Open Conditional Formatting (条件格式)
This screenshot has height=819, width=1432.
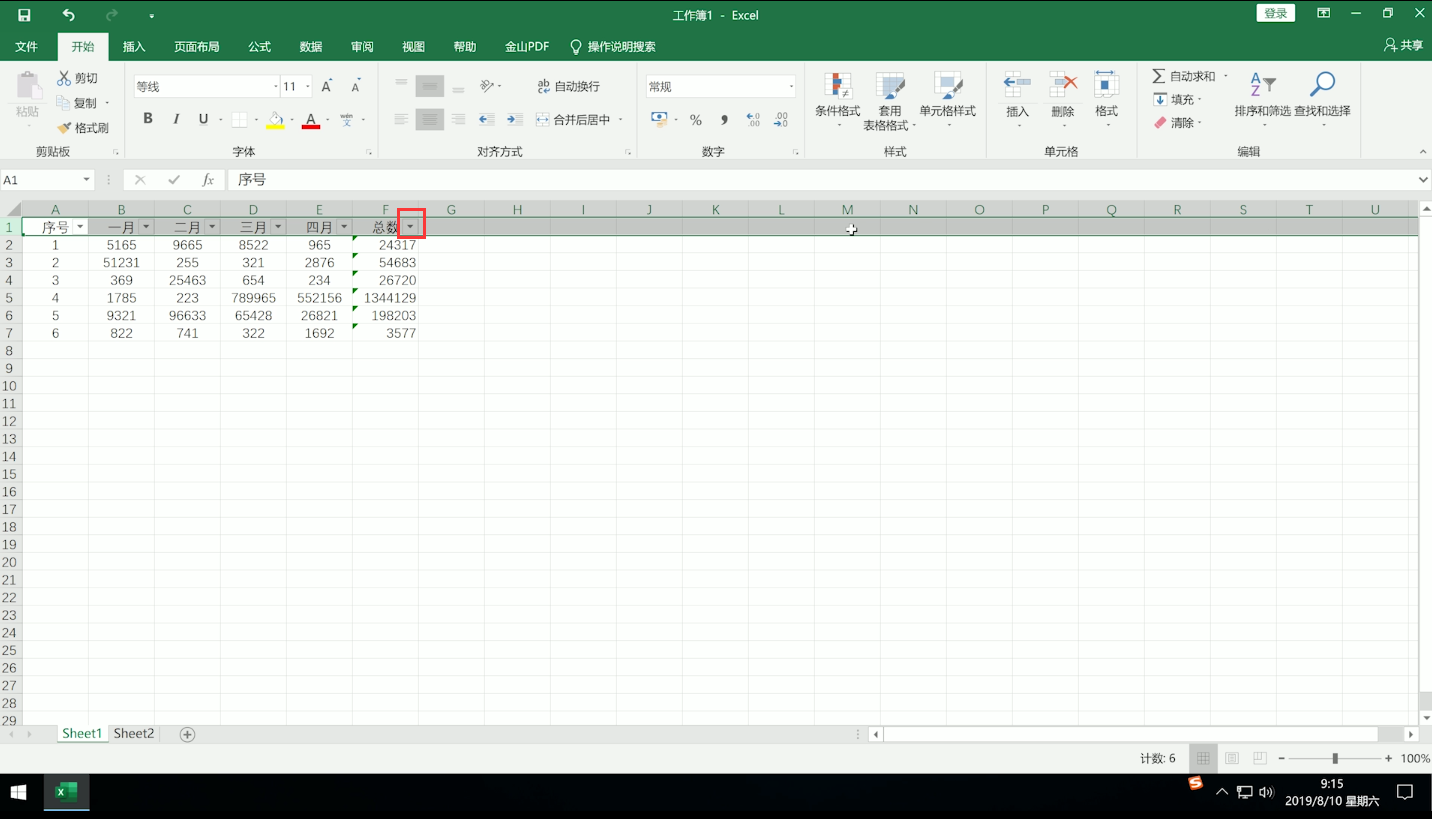[x=837, y=100]
